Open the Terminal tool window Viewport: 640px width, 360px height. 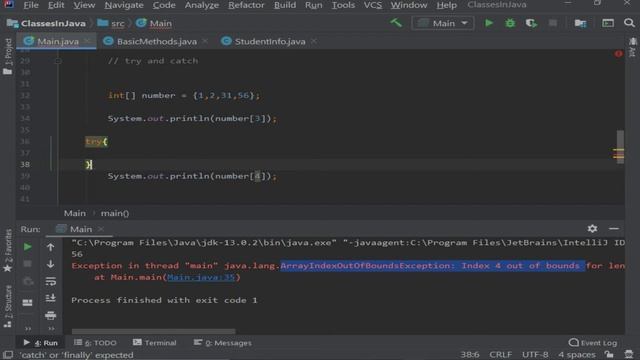155,343
